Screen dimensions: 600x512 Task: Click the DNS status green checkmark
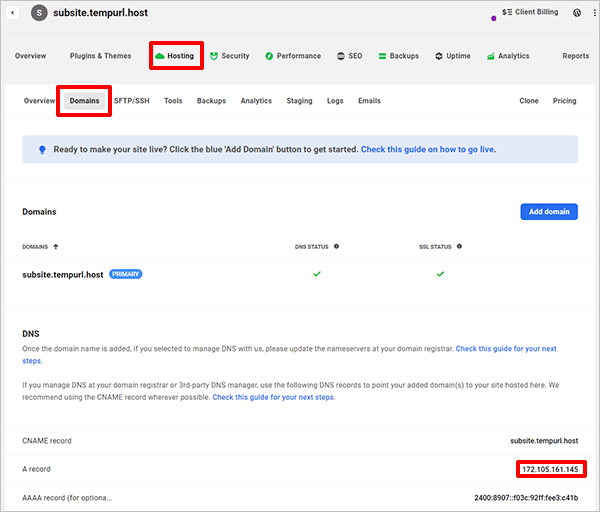pos(317,274)
